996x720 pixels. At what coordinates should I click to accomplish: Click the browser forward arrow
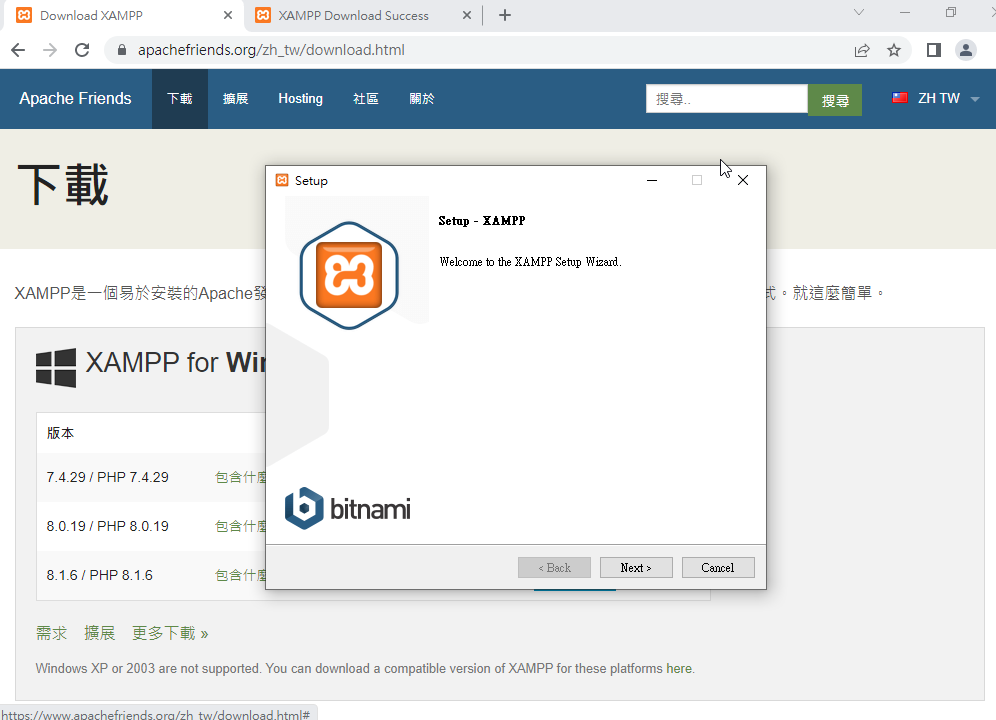(50, 50)
